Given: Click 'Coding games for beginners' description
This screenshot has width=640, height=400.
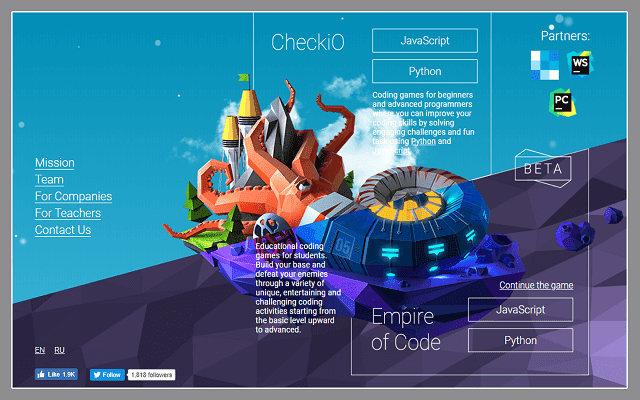Looking at the screenshot, I should [x=423, y=122].
